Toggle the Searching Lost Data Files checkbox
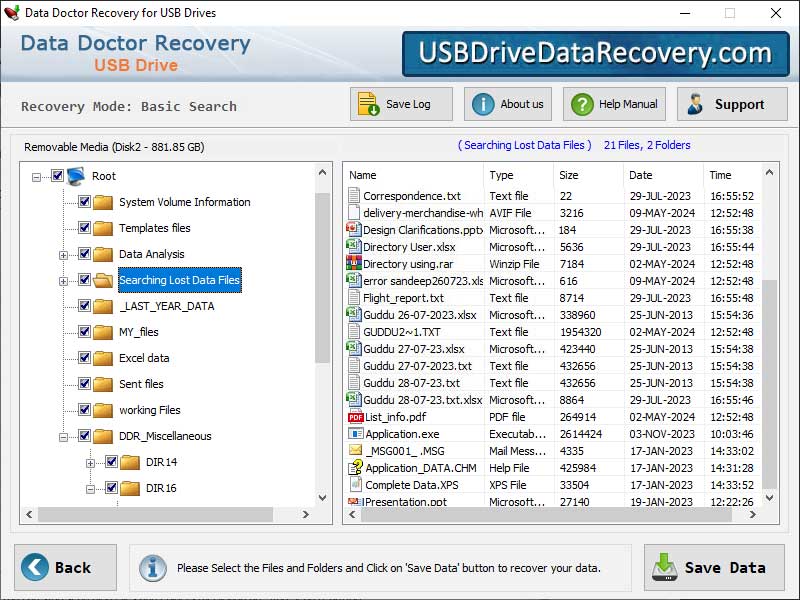800x600 pixels. tap(83, 280)
